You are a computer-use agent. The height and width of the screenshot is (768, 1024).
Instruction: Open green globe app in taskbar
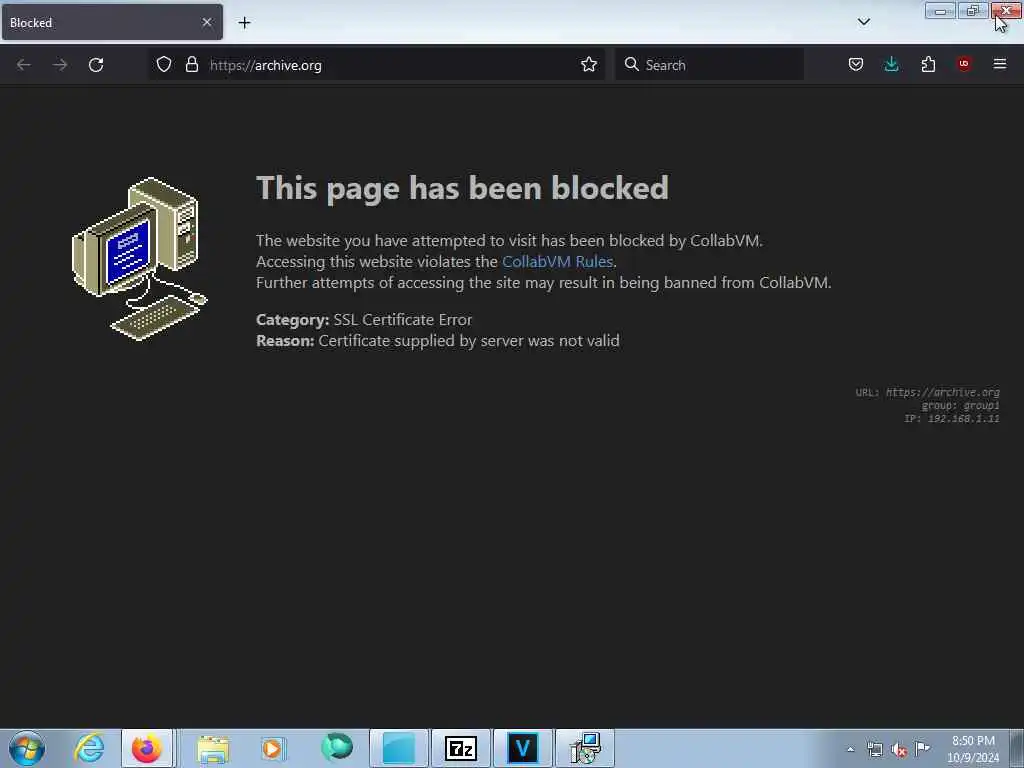(x=336, y=748)
